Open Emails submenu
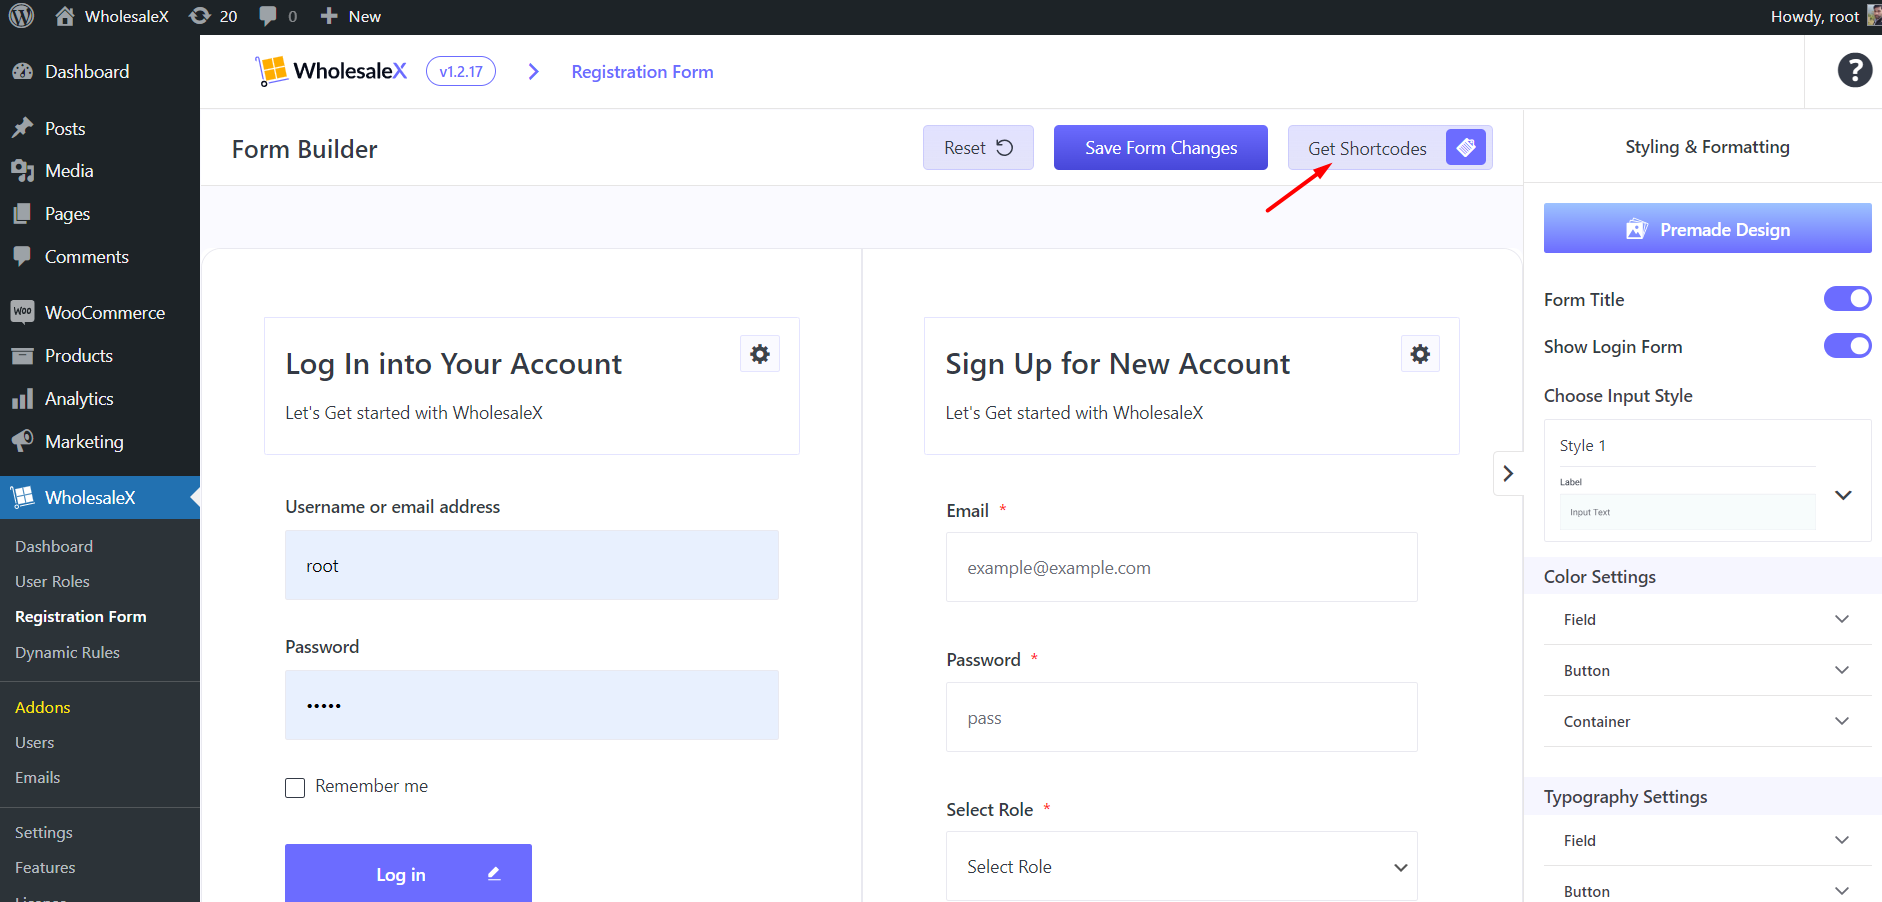 click(x=38, y=778)
